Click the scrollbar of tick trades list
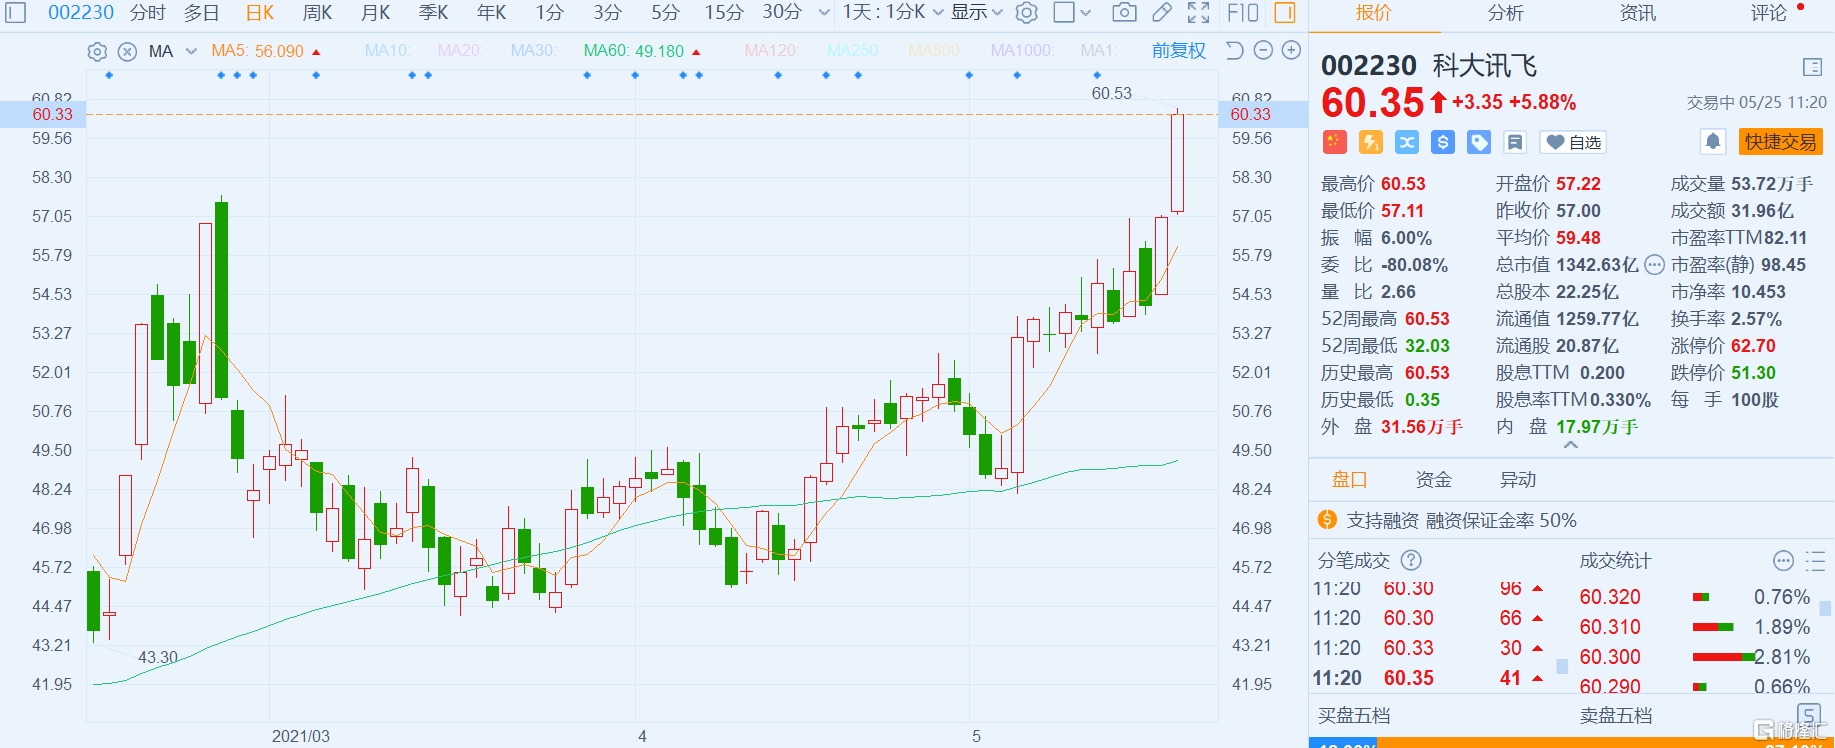 (x=1562, y=666)
